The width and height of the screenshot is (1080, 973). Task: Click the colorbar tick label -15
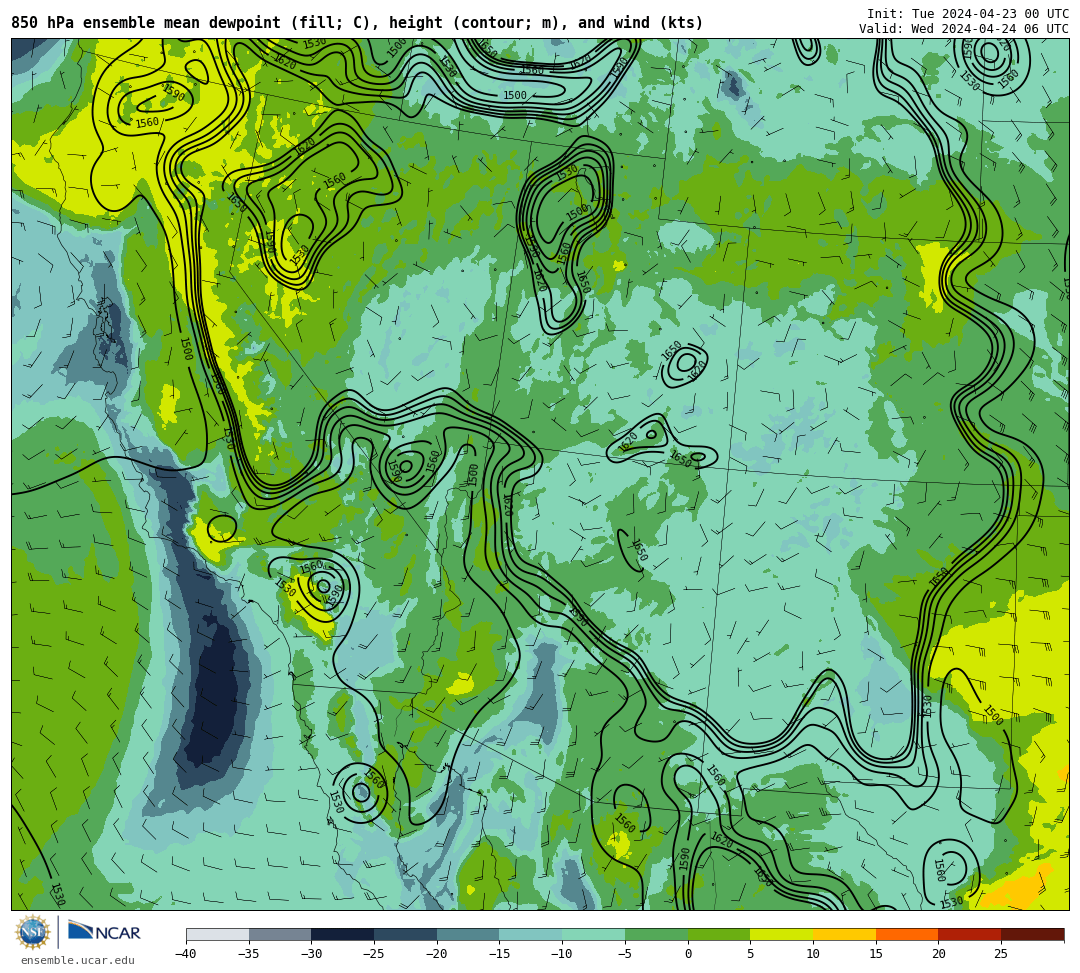pos(499,954)
